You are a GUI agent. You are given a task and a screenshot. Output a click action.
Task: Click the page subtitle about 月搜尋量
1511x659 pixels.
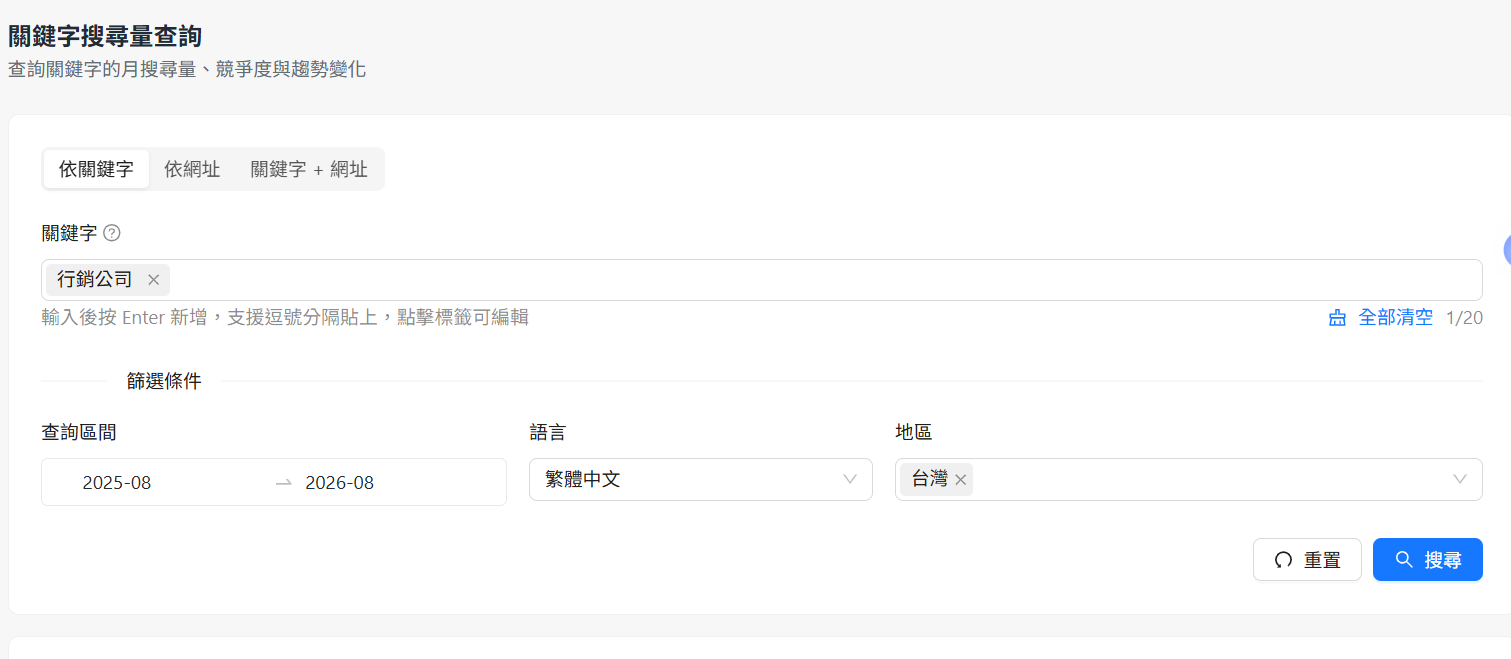tap(187, 70)
